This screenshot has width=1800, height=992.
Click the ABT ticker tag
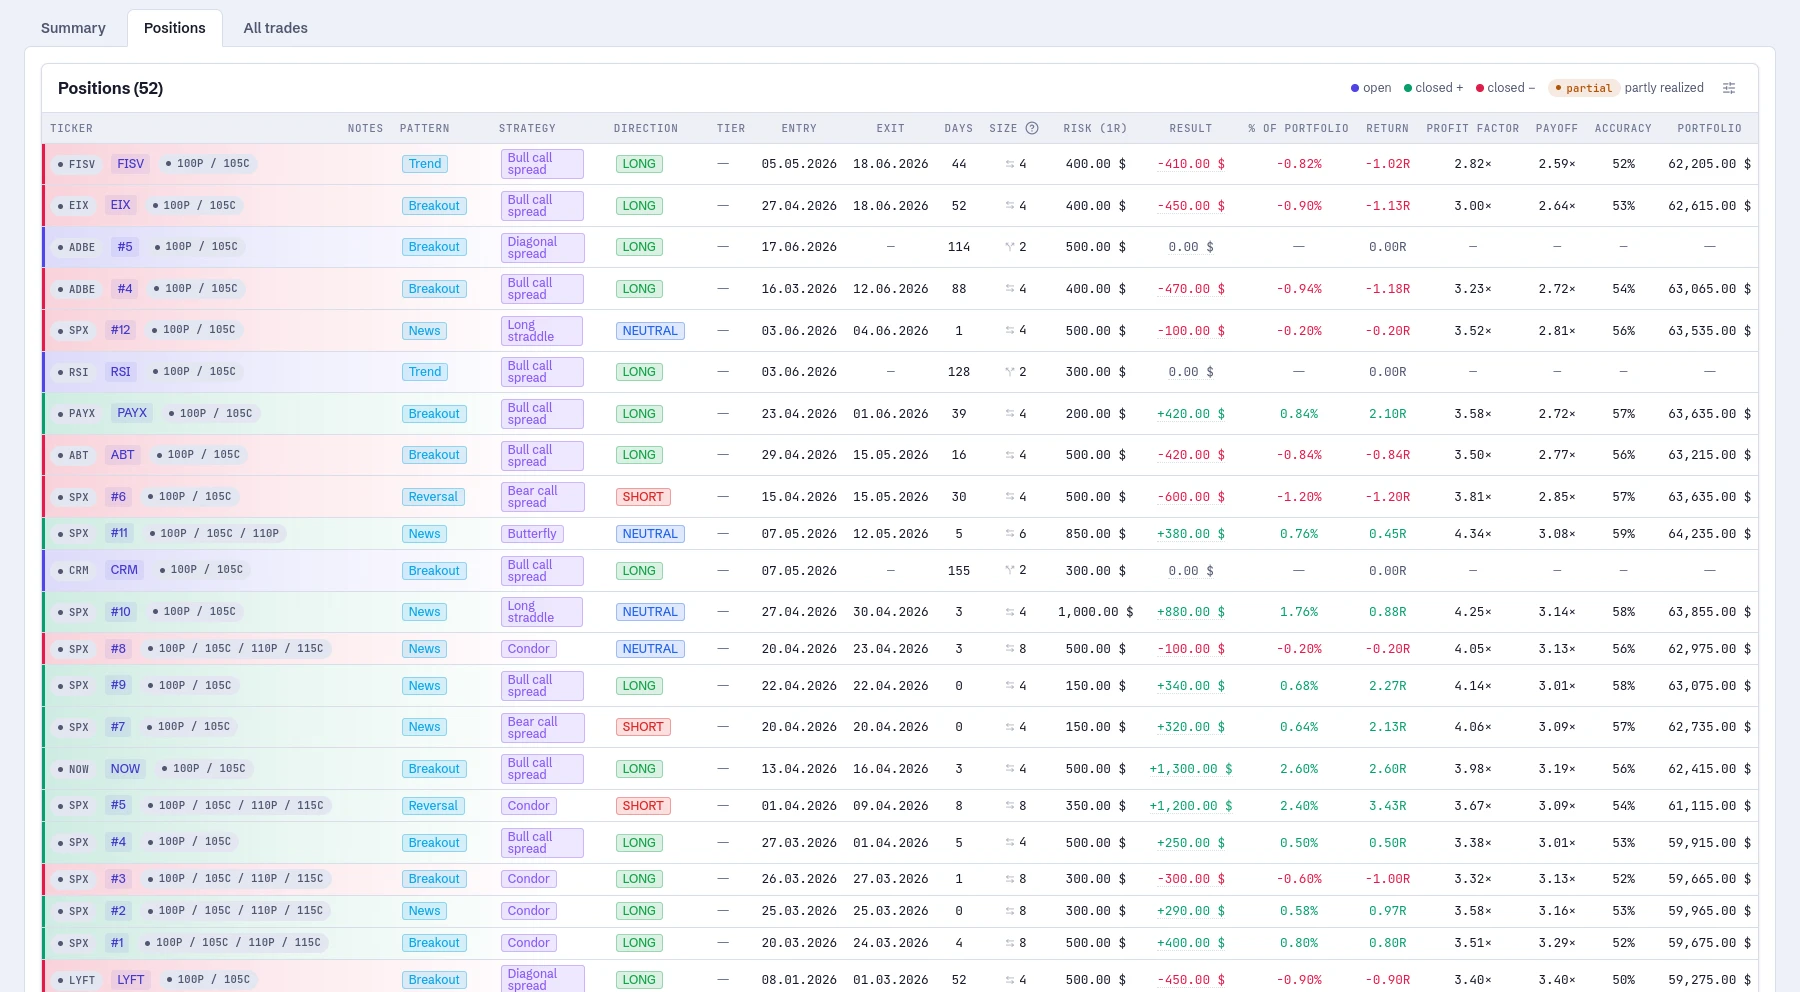click(x=123, y=455)
